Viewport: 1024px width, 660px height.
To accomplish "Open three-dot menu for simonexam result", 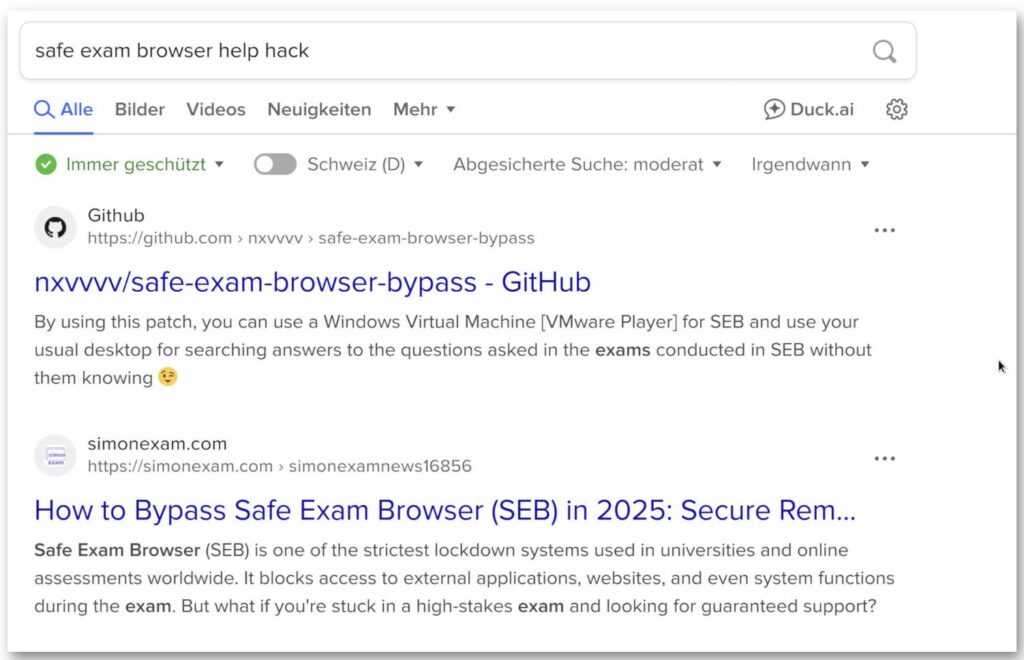I will [x=884, y=459].
